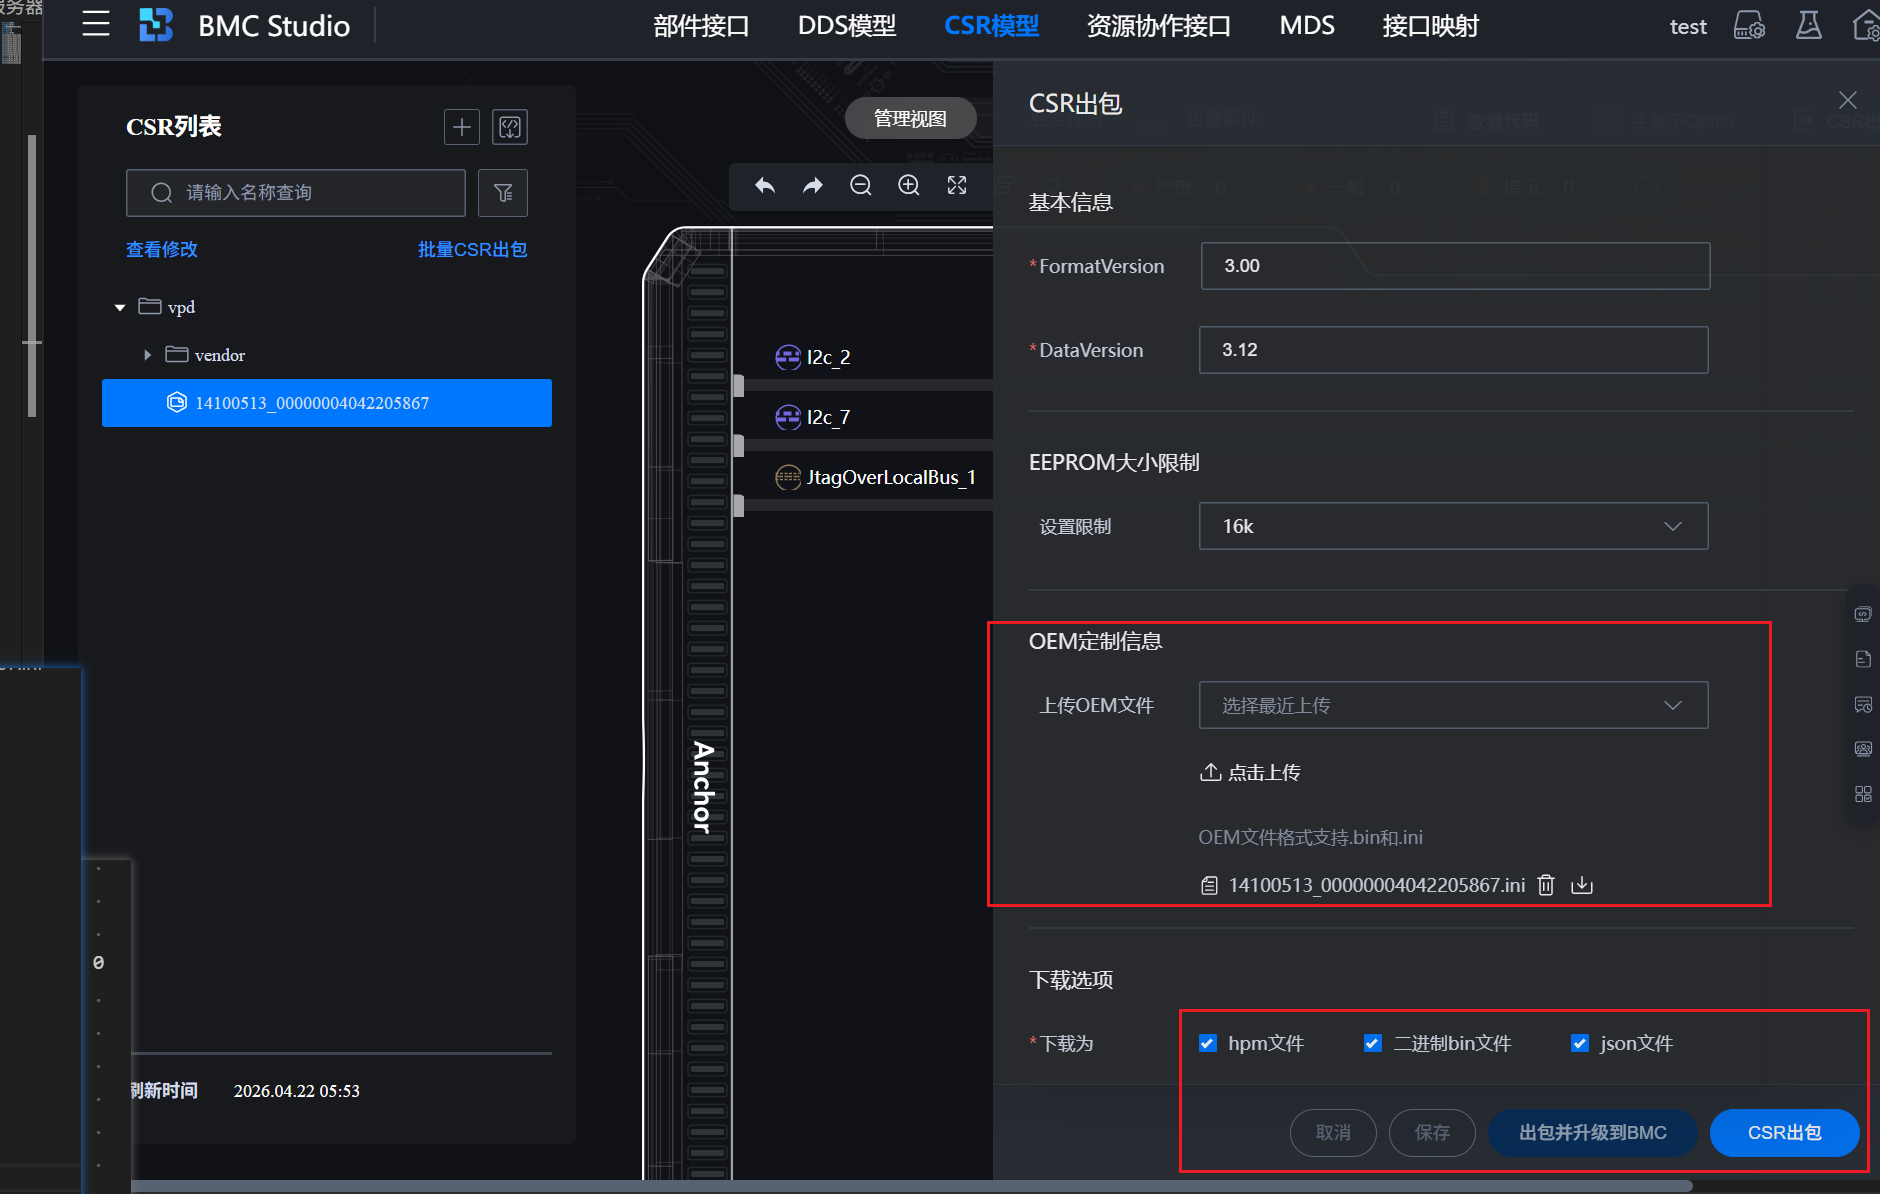
Task: Click the 取消 button
Action: click(x=1333, y=1132)
